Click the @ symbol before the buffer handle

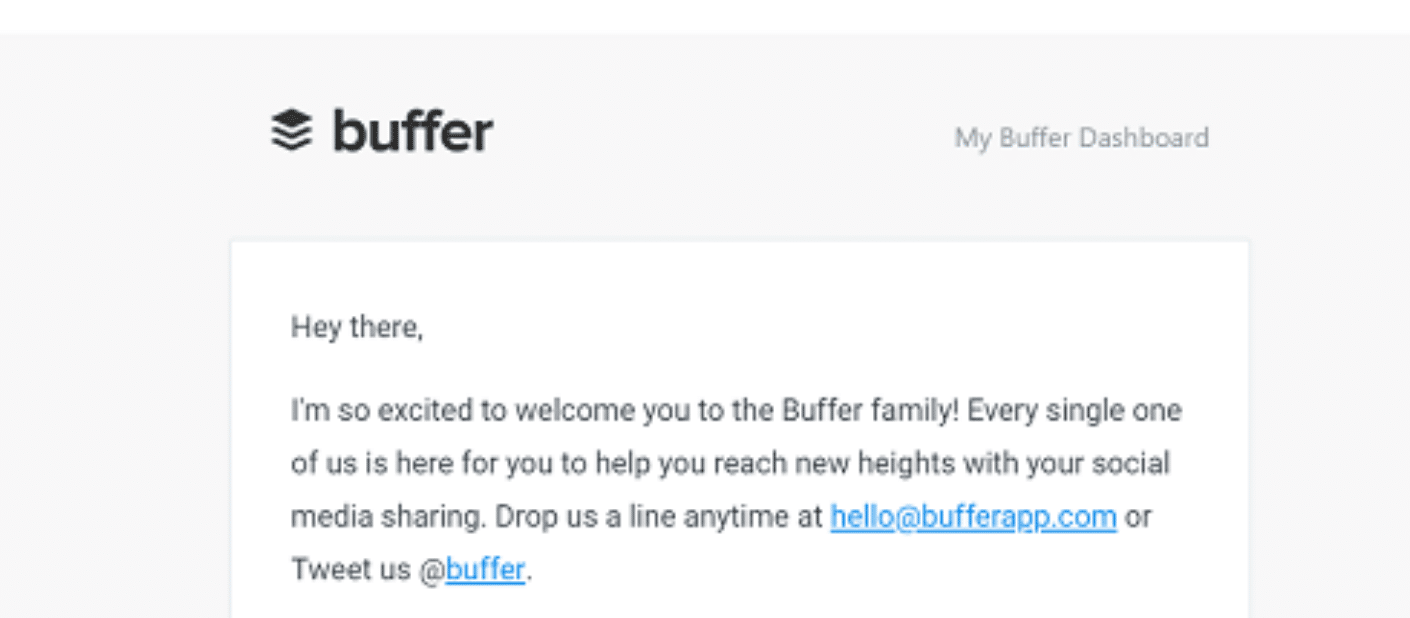tap(432, 570)
